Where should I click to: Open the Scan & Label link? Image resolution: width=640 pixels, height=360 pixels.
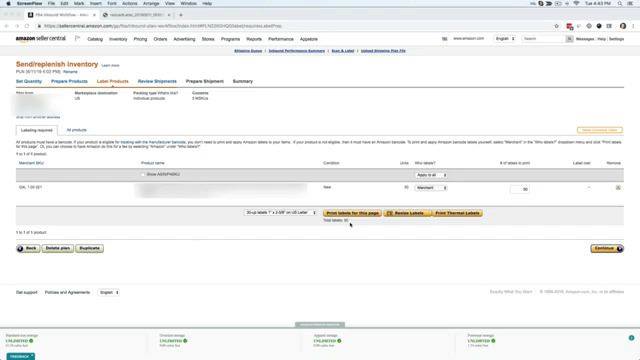coord(342,51)
